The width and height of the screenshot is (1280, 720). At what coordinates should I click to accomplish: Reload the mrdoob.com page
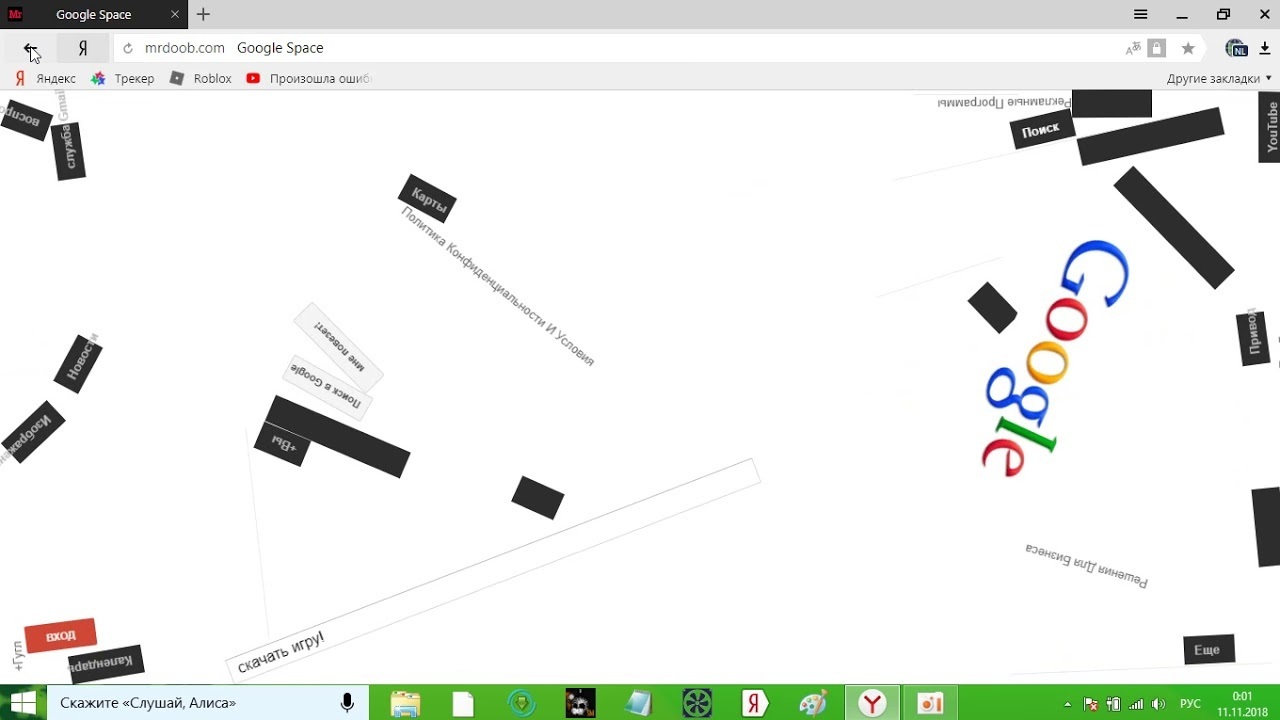pos(128,48)
